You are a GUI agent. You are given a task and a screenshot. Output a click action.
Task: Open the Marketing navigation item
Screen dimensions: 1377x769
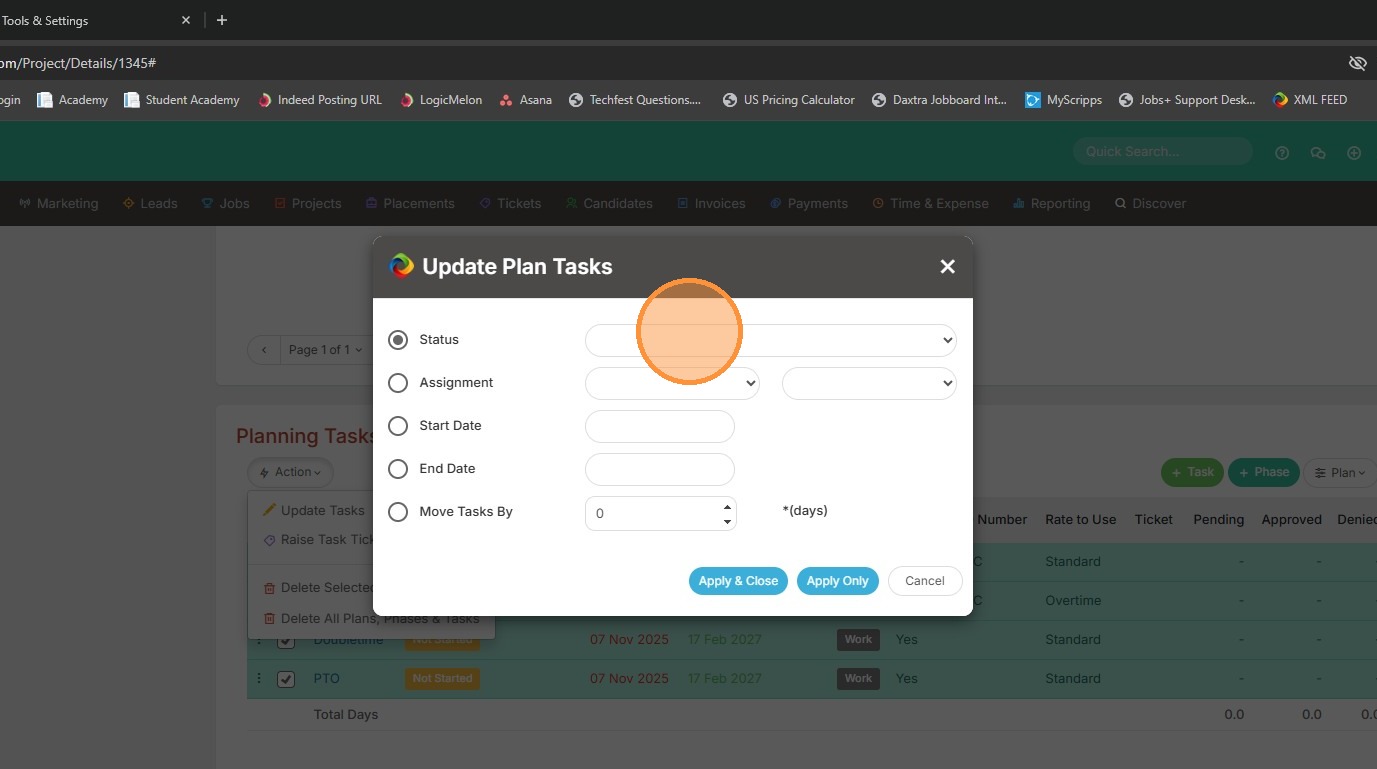point(59,203)
